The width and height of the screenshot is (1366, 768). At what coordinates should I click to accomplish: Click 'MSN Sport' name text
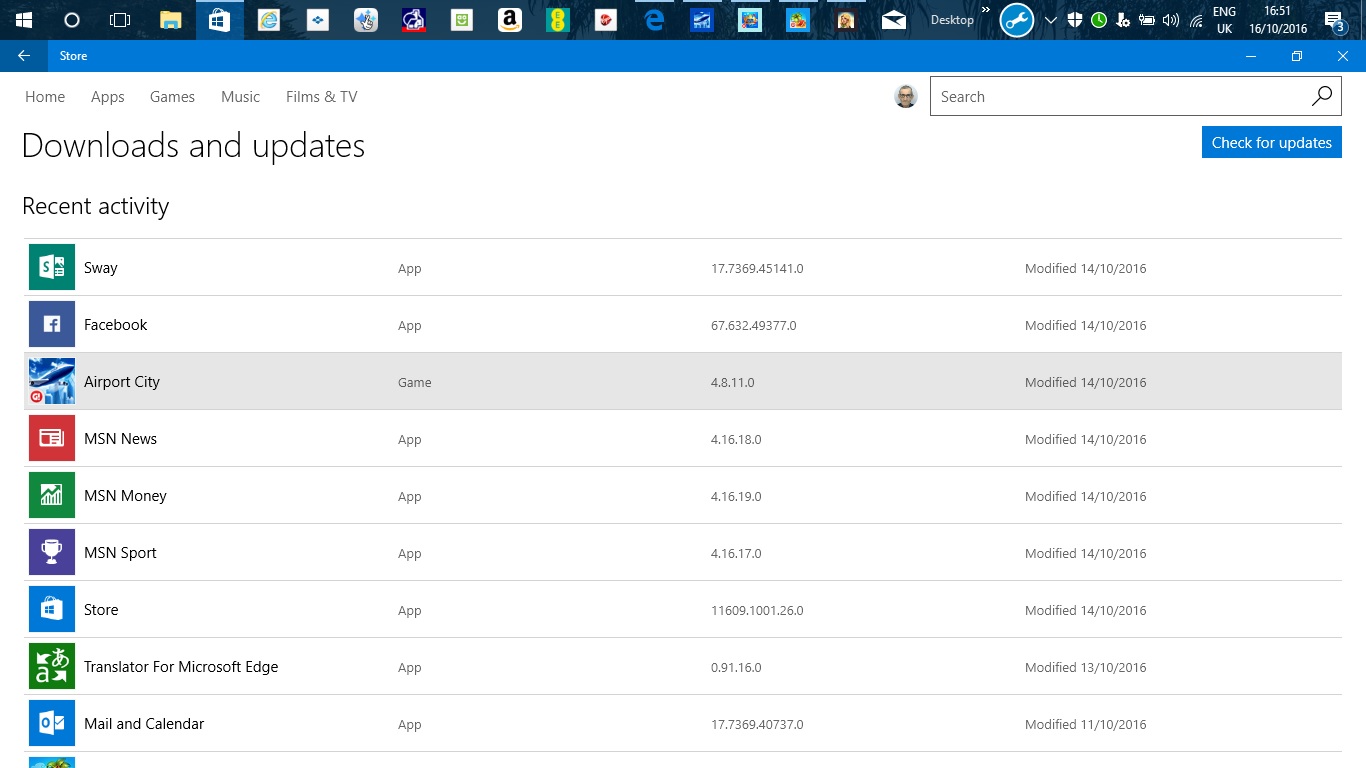click(x=121, y=553)
